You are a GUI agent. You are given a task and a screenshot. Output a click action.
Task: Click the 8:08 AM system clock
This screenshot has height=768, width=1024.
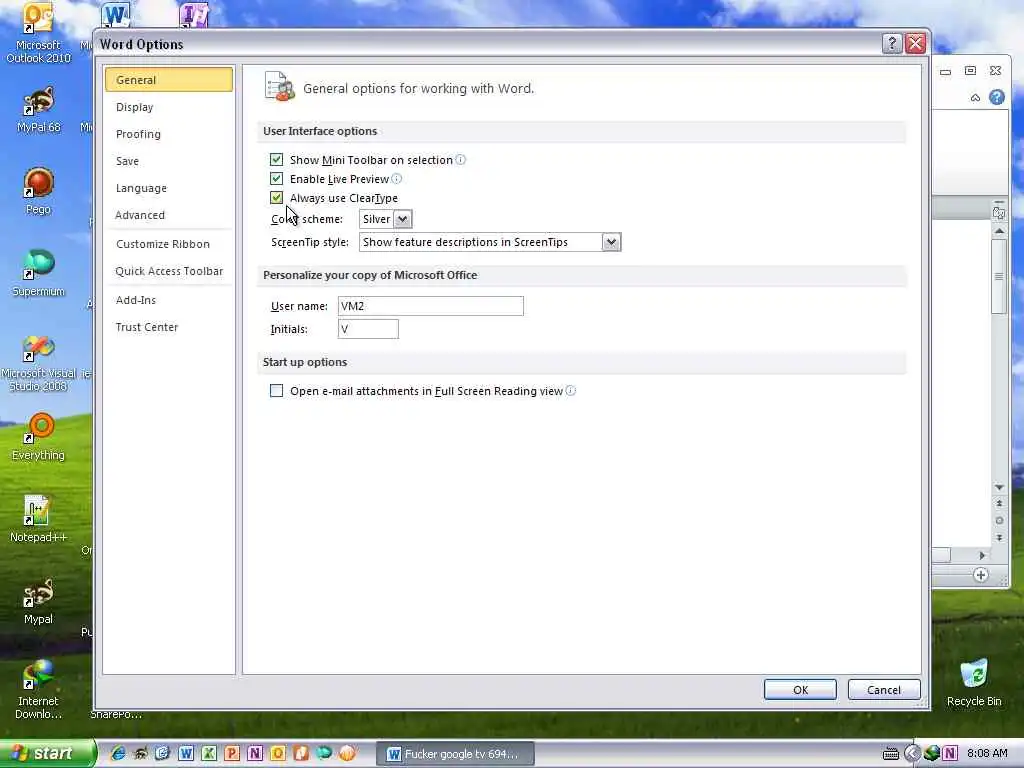click(x=987, y=753)
